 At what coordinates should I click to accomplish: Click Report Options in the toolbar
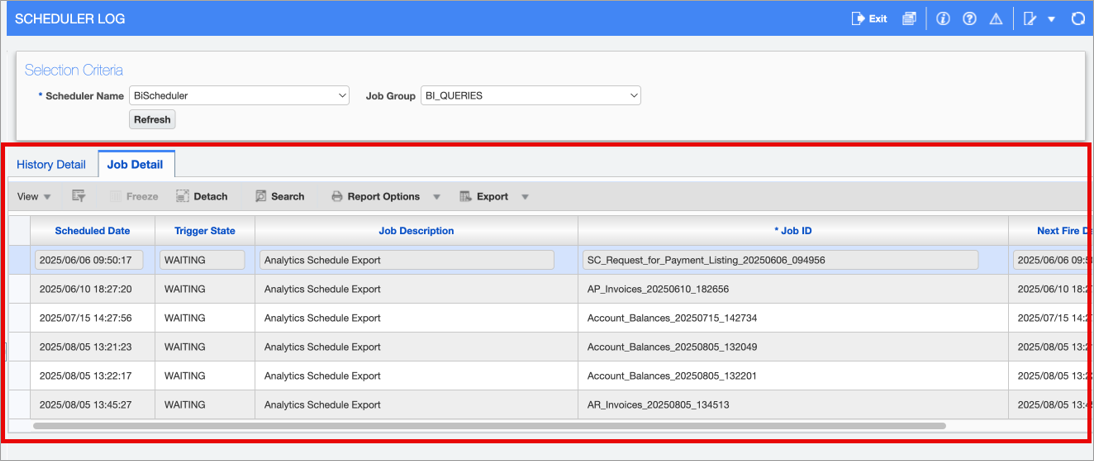pyautogui.click(x=375, y=197)
